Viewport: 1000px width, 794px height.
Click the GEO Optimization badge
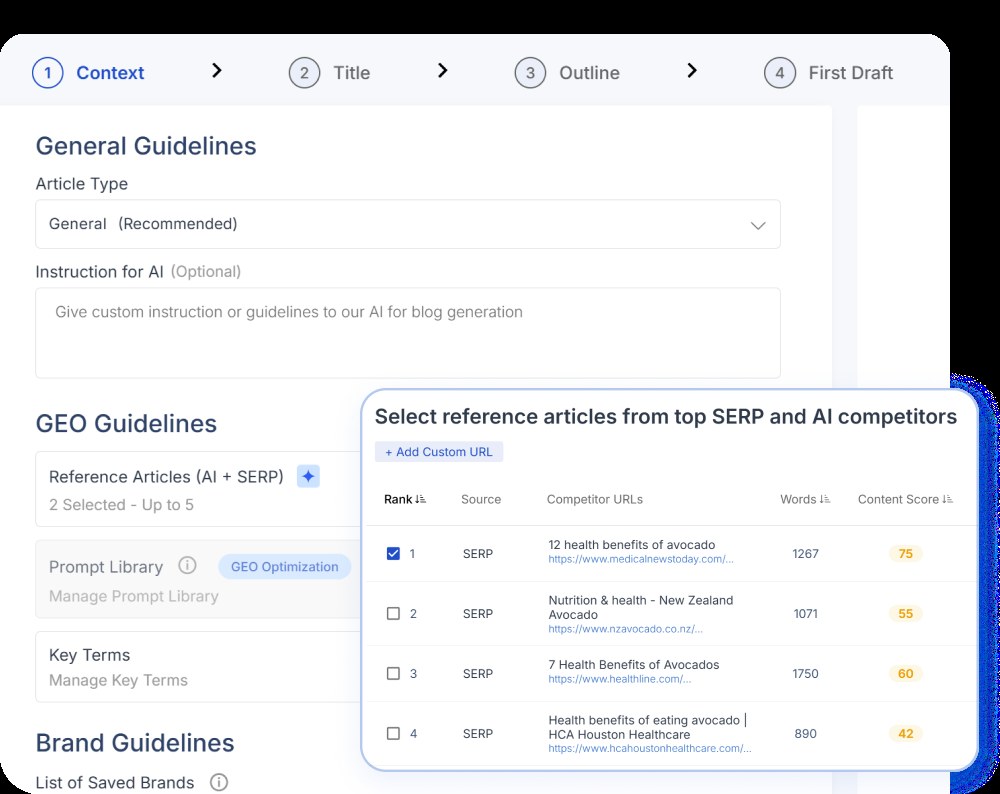click(284, 567)
